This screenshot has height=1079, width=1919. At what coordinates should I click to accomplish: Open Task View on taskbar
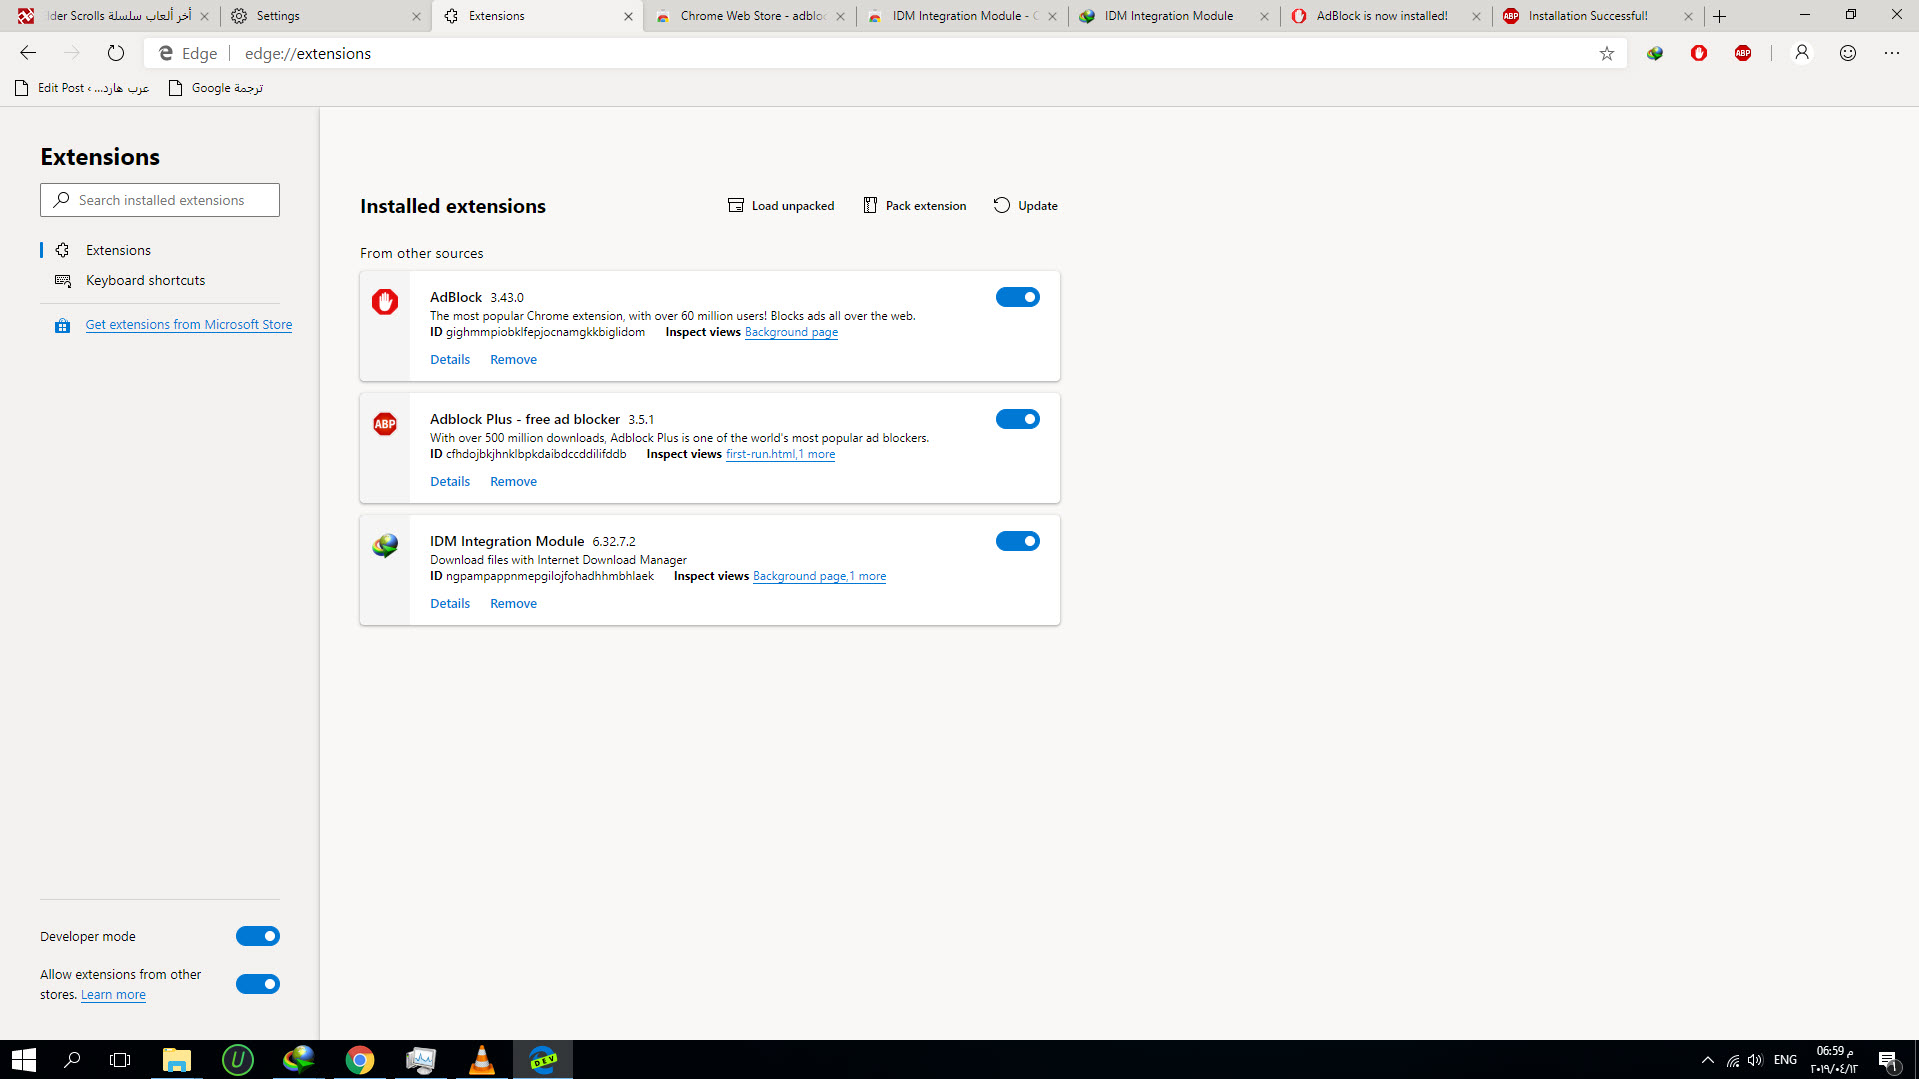[x=120, y=1060]
